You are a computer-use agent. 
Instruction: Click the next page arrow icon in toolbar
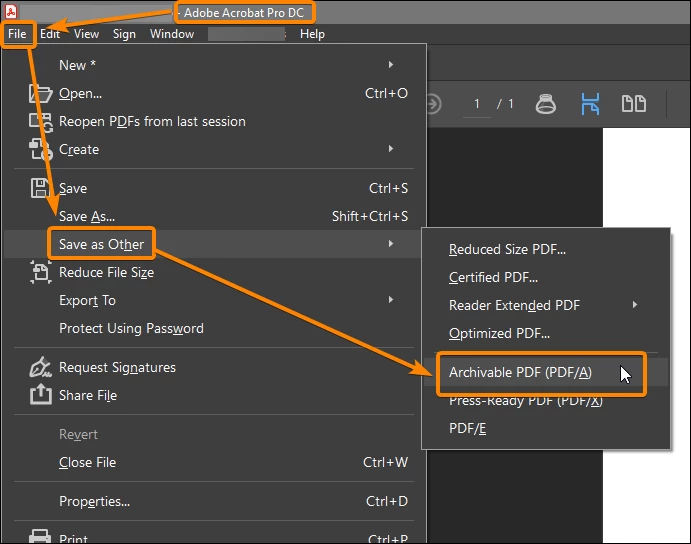click(433, 104)
